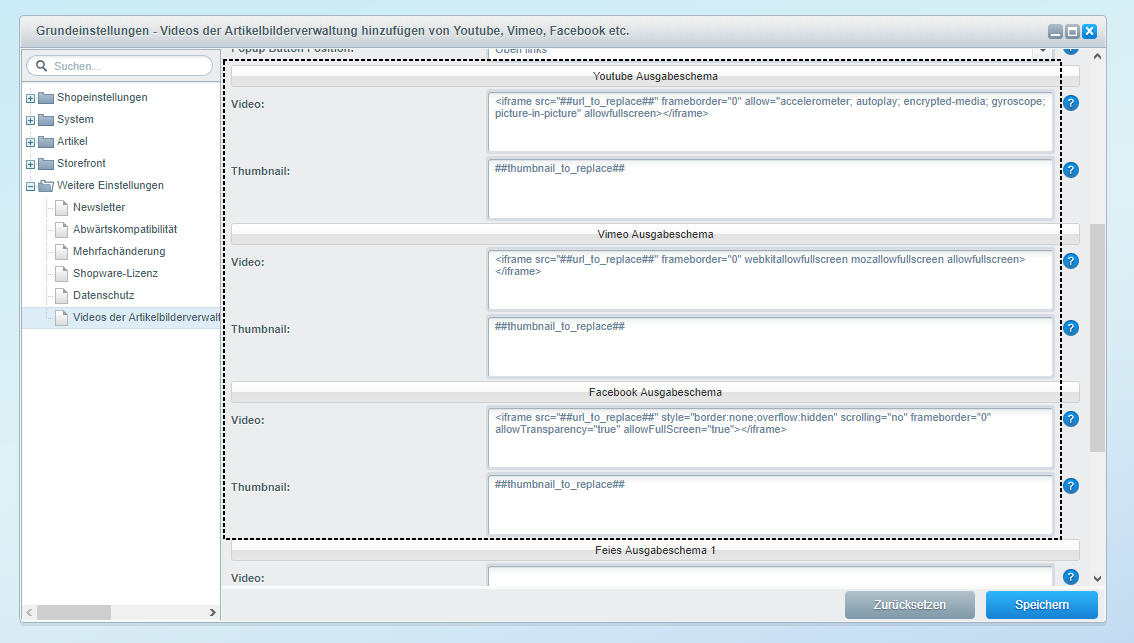Click the Storefront folder icon
This screenshot has width=1134, height=643.
tap(46, 163)
